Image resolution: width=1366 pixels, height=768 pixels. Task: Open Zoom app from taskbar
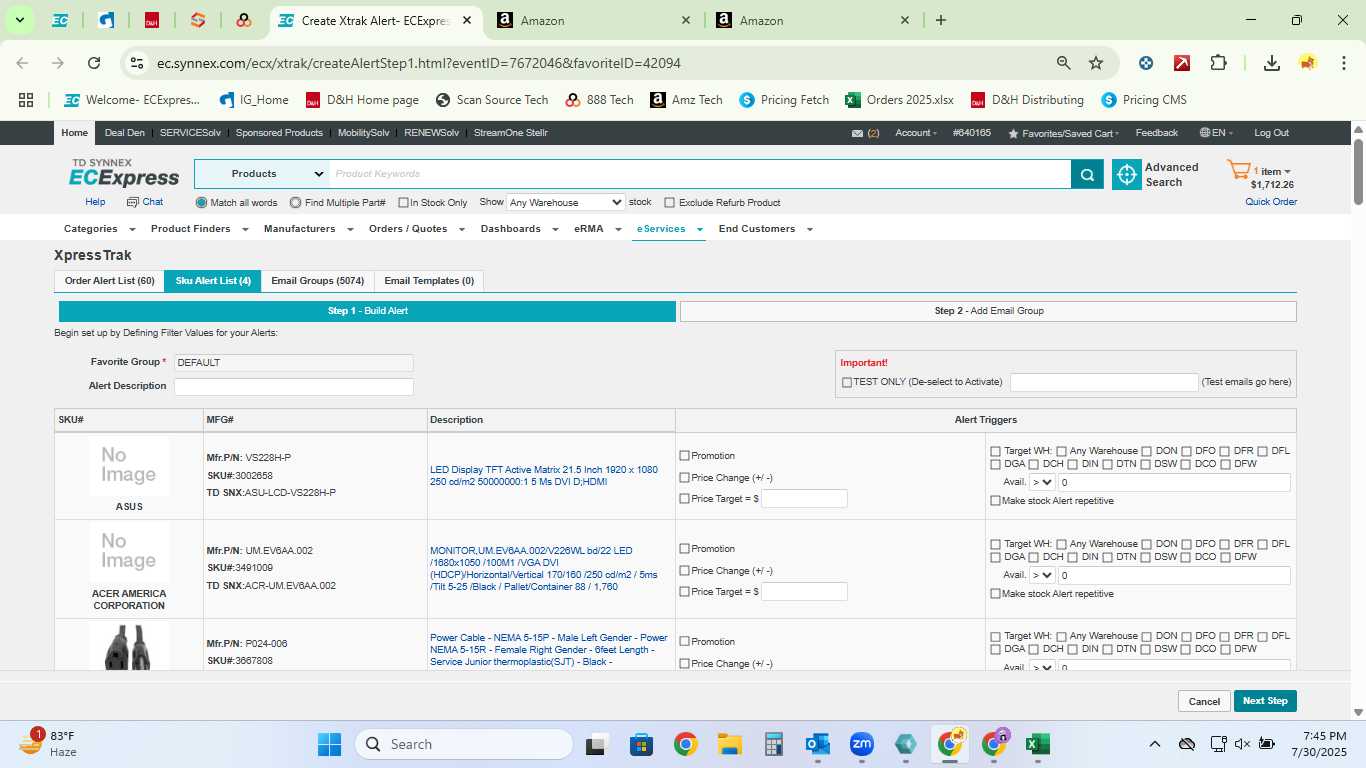862,744
